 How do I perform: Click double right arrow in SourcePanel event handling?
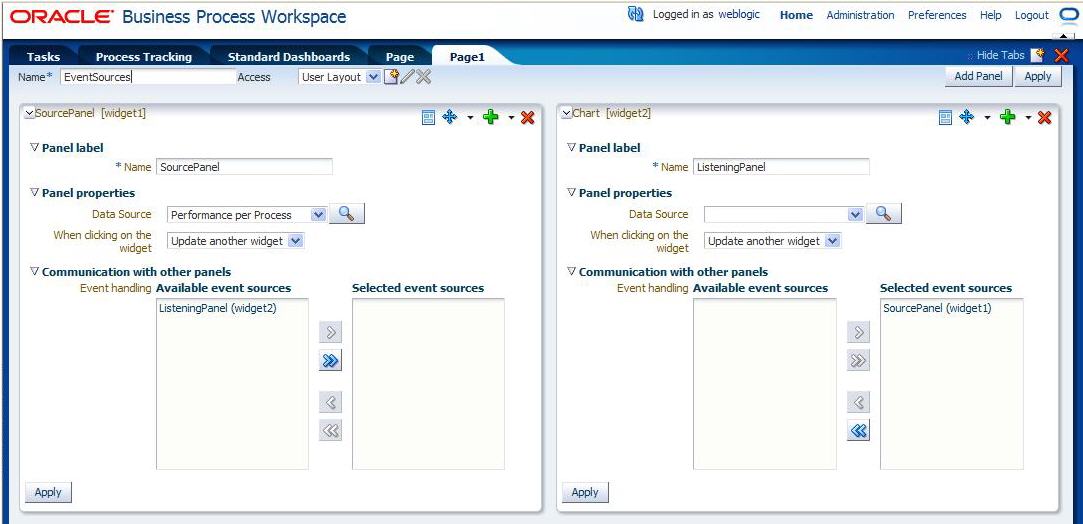[x=331, y=360]
